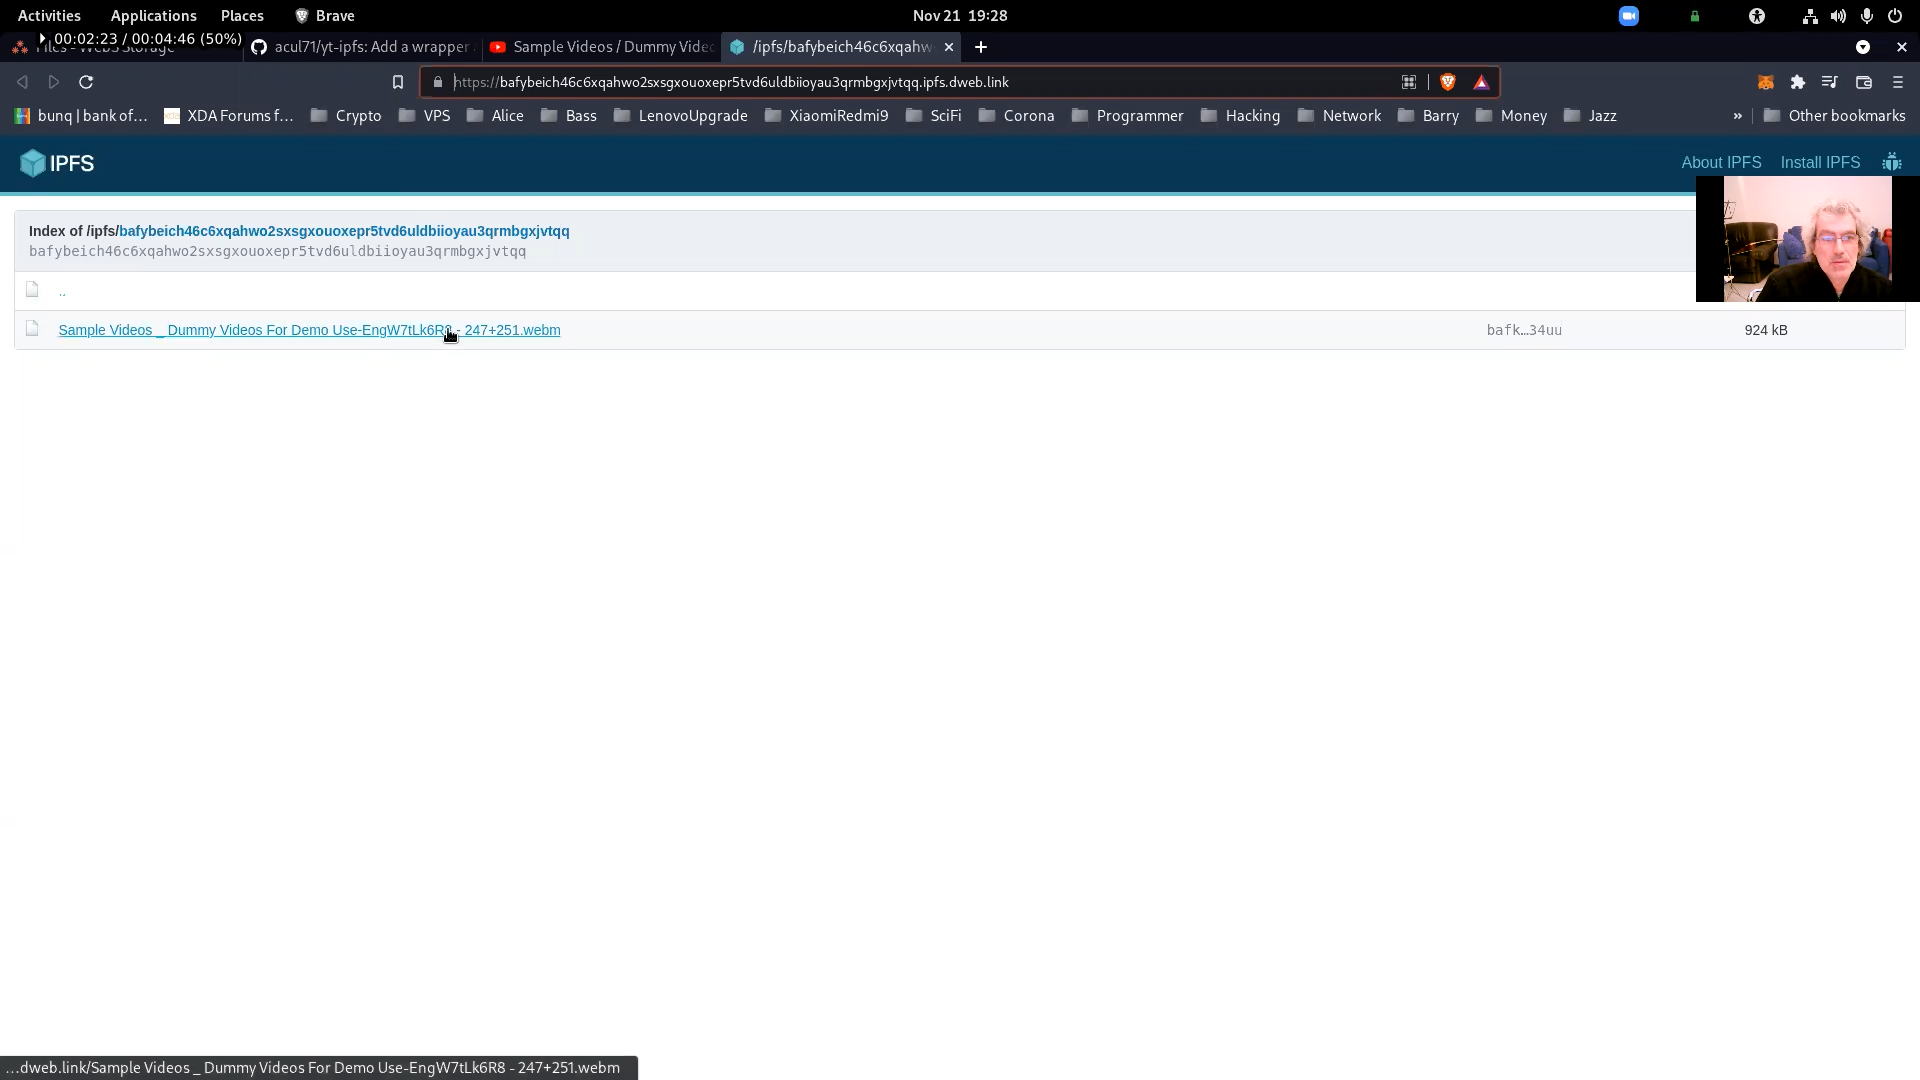The height and width of the screenshot is (1080, 1920).
Task: Click the reload page button
Action: [86, 82]
